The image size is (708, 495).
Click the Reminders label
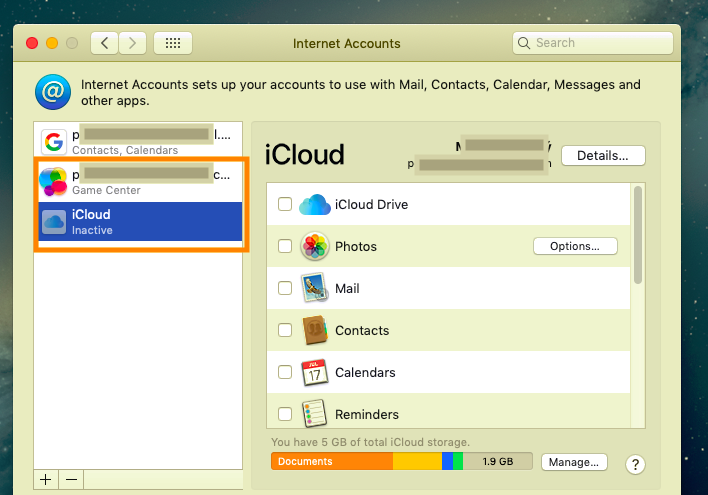pos(367,415)
